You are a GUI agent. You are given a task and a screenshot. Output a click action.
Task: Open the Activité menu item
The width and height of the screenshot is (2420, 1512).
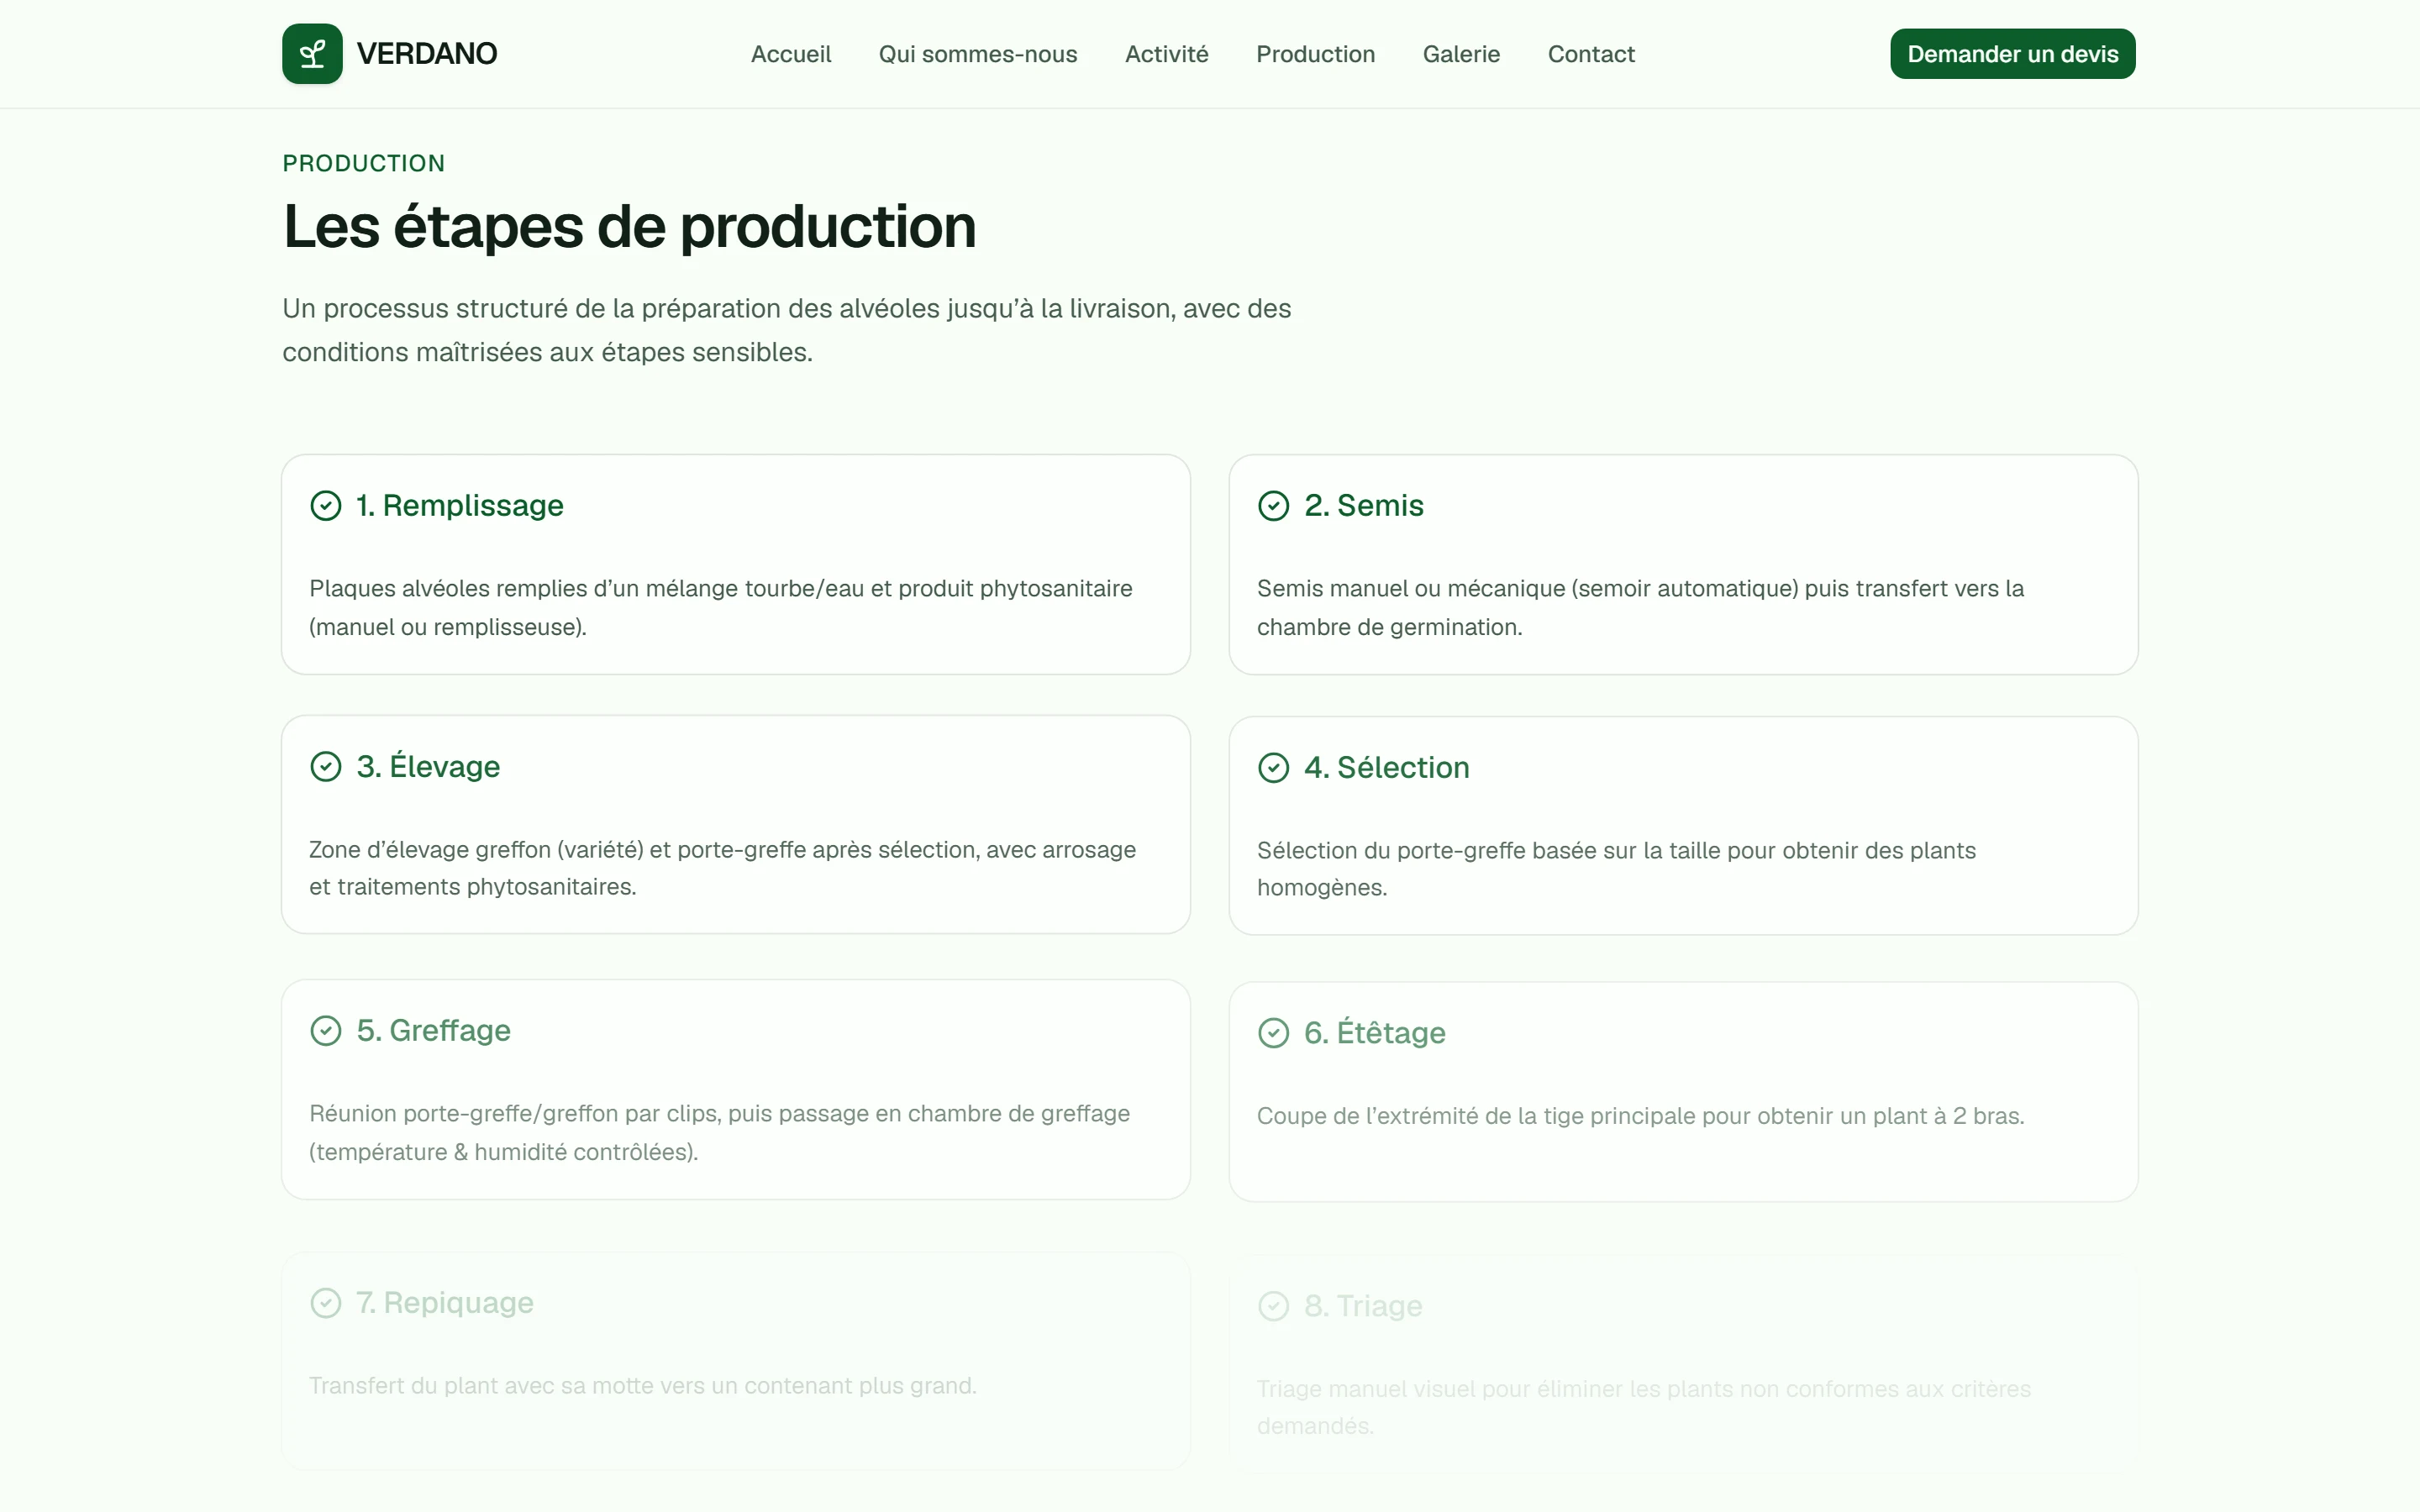1167,54
